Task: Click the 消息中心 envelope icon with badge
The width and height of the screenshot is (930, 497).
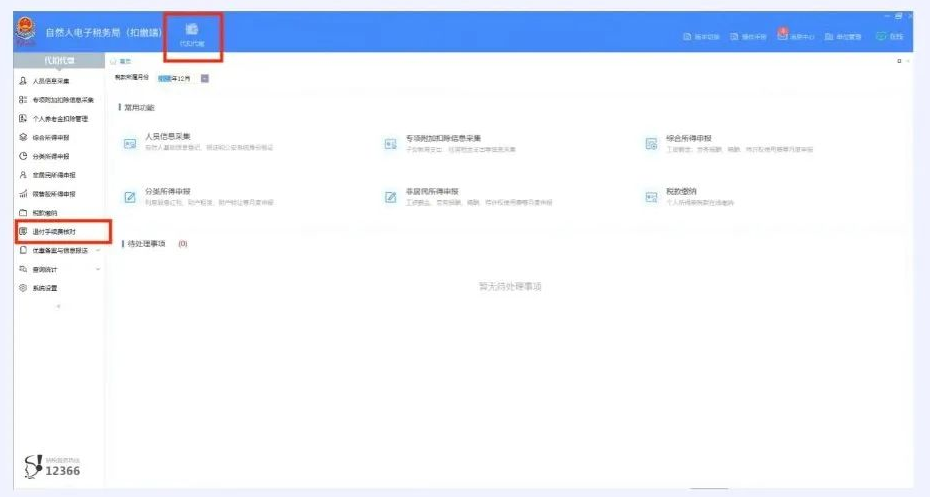Action: coord(782,36)
